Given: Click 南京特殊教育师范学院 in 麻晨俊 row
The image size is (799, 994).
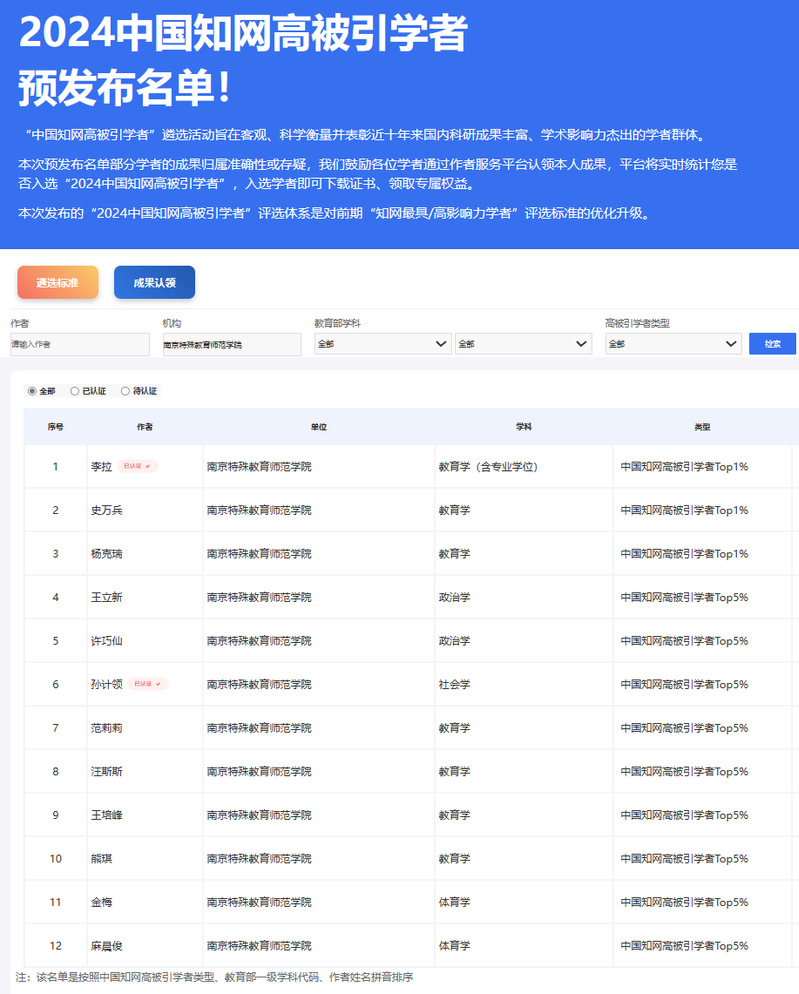Looking at the screenshot, I should tap(259, 946).
